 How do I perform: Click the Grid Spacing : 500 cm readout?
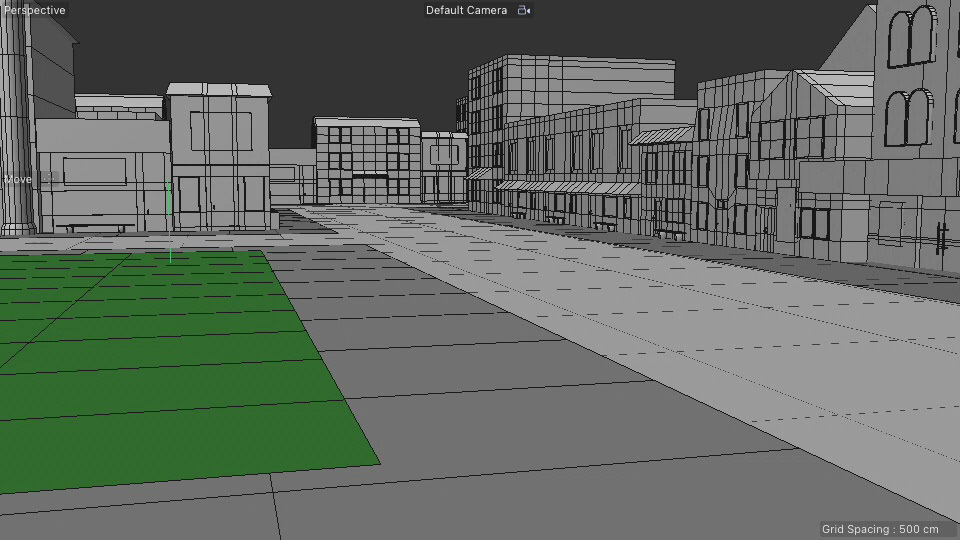[x=880, y=529]
